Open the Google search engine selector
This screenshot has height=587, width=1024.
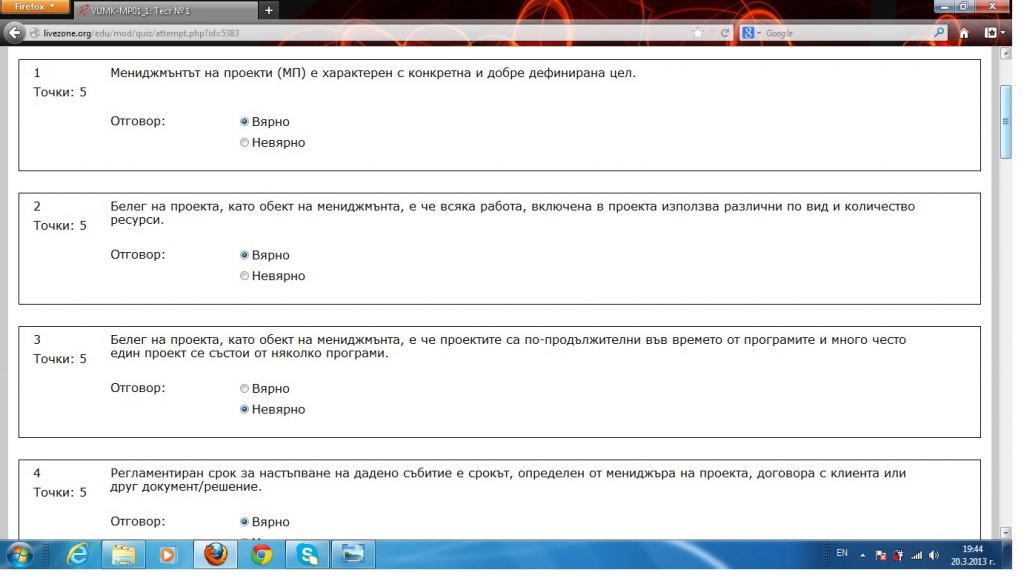click(751, 33)
